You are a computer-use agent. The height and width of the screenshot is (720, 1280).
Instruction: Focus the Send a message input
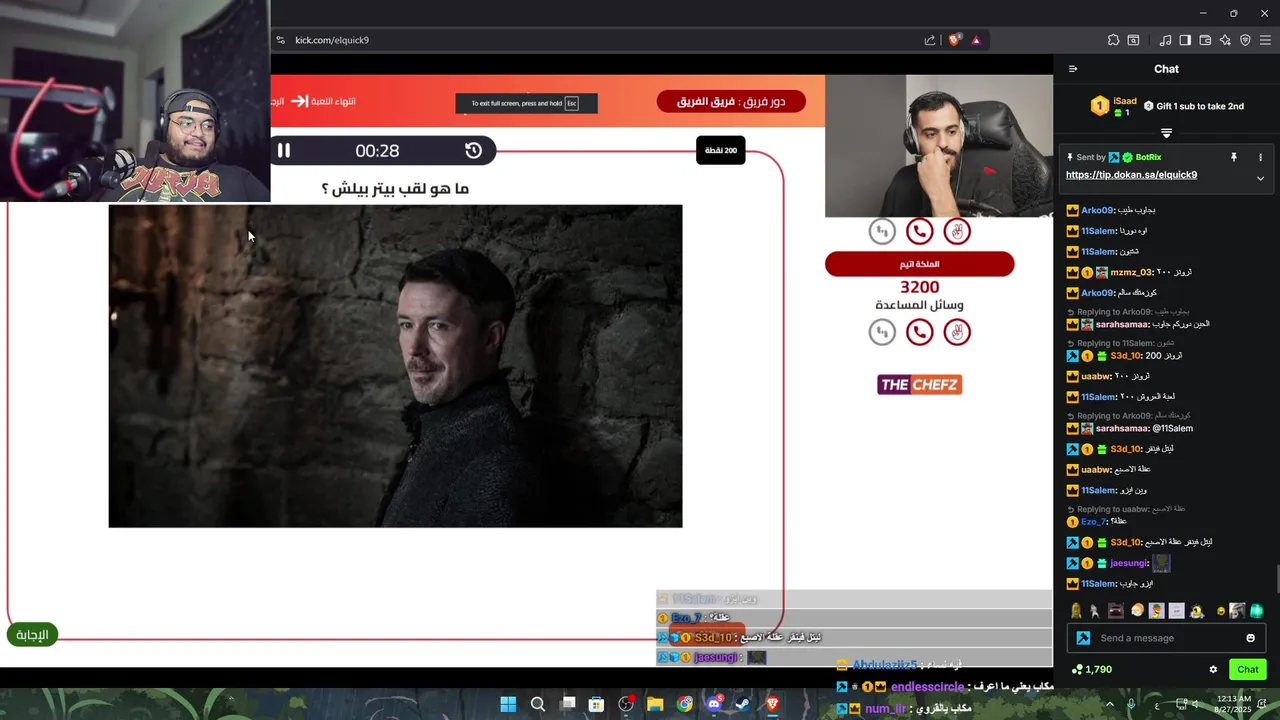pyautogui.click(x=1167, y=638)
